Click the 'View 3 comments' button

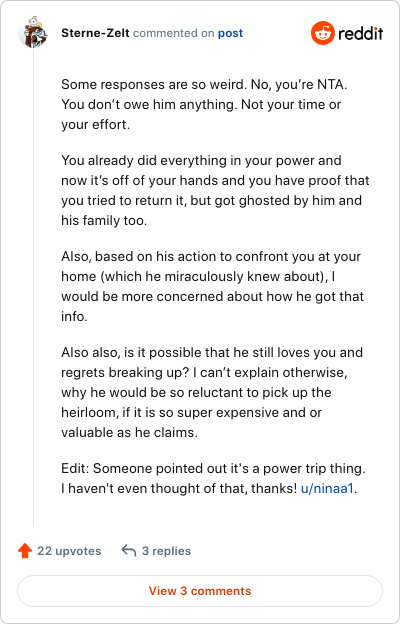tap(200, 591)
